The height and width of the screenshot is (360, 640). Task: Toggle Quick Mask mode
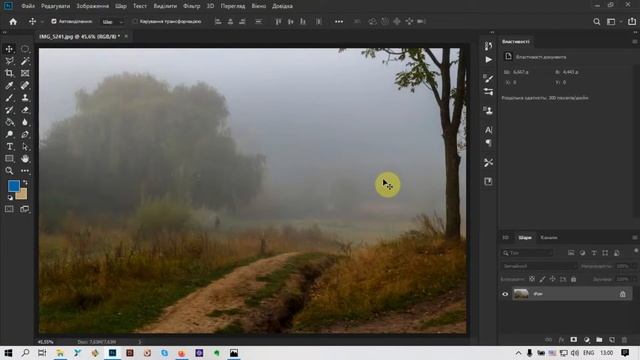point(9,209)
